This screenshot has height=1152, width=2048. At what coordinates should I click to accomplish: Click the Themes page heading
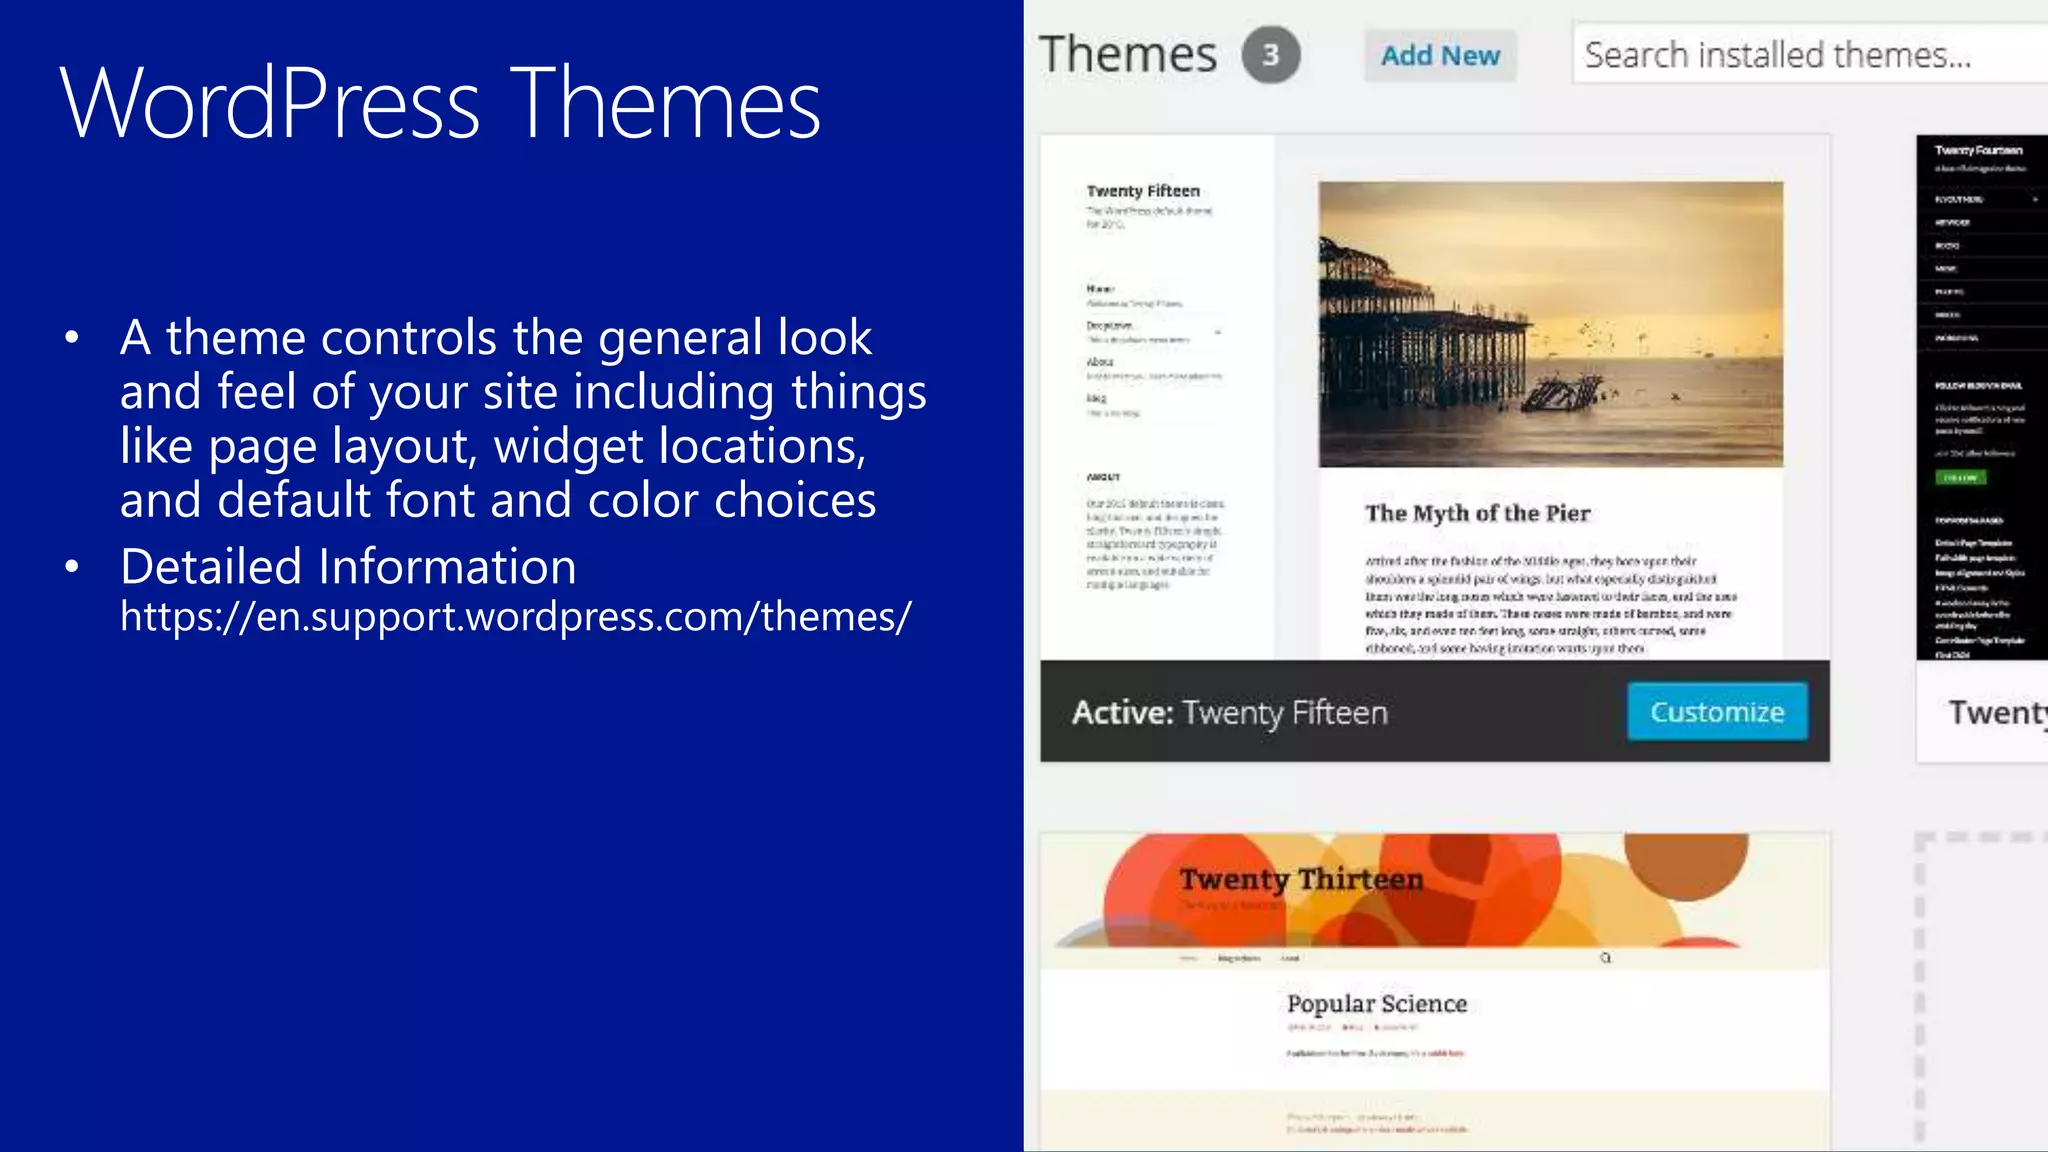point(1127,55)
